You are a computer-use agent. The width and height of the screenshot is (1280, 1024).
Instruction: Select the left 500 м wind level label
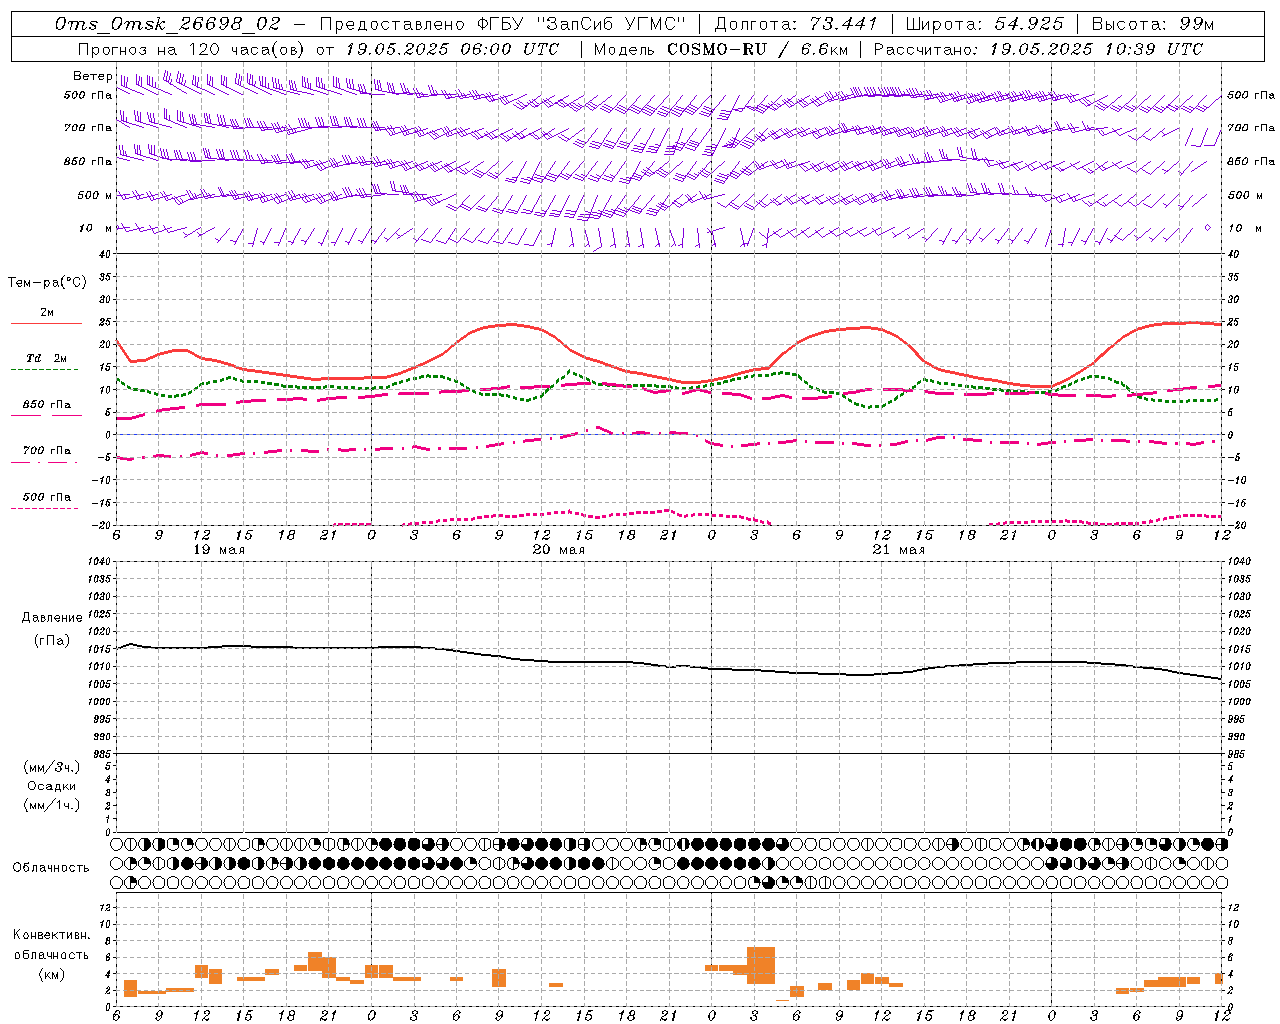pyautogui.click(x=95, y=195)
